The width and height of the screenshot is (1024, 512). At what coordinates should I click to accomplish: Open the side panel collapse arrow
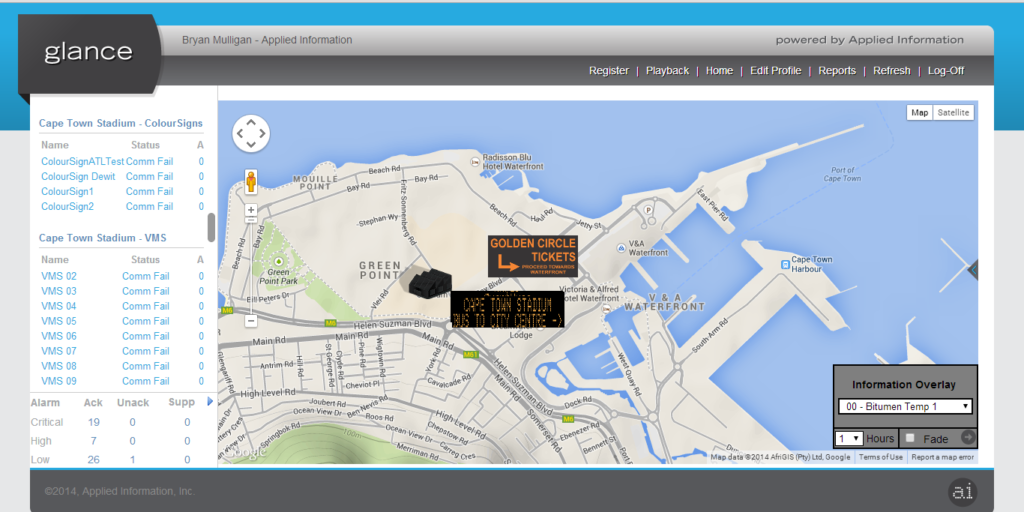tap(973, 269)
